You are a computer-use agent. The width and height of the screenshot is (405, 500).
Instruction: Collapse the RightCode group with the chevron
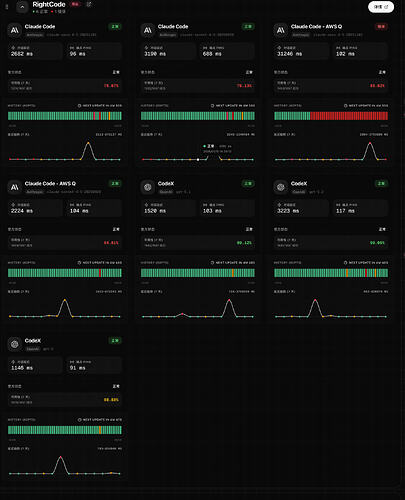[x=22, y=7]
